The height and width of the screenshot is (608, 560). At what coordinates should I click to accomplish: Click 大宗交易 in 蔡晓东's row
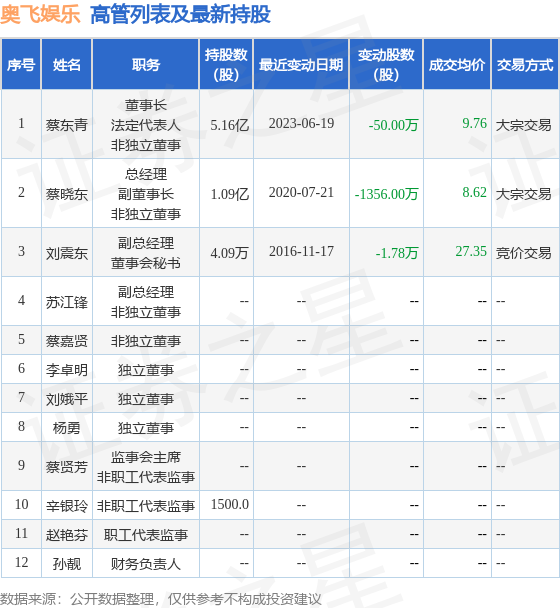[x=524, y=194]
